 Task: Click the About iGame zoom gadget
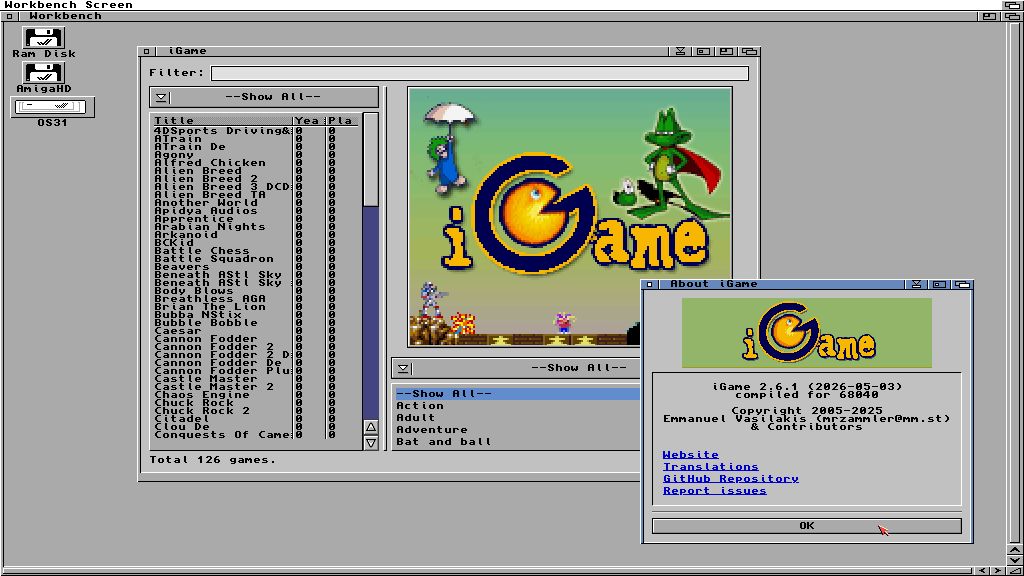pos(939,284)
